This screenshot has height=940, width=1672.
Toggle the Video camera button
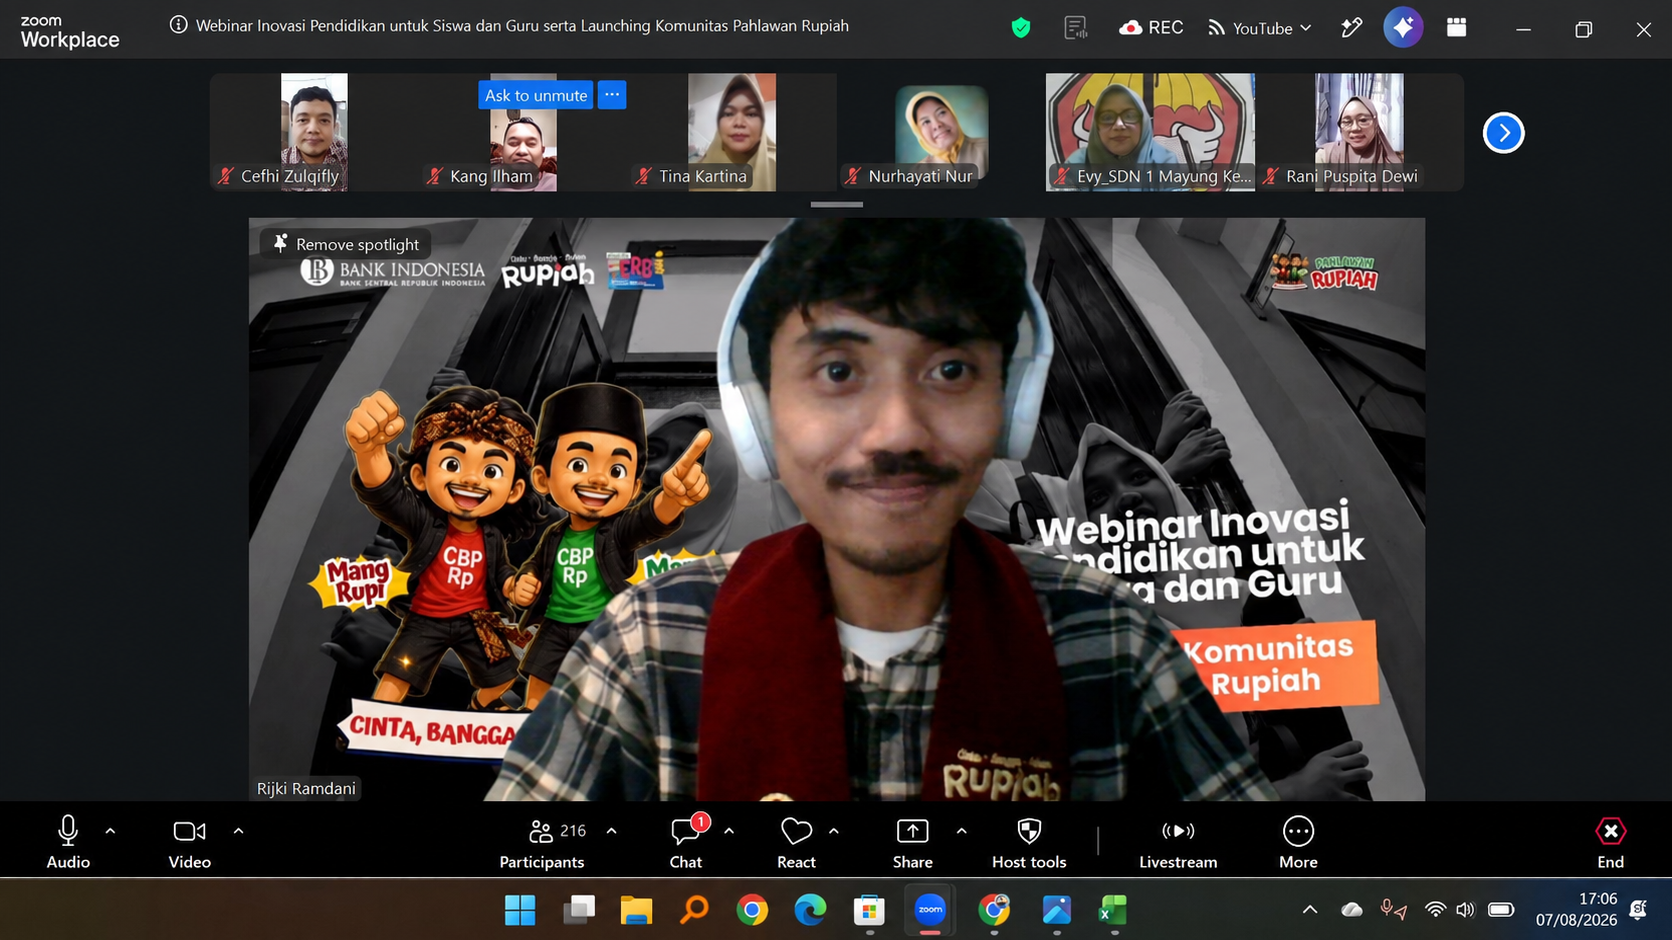tap(189, 842)
